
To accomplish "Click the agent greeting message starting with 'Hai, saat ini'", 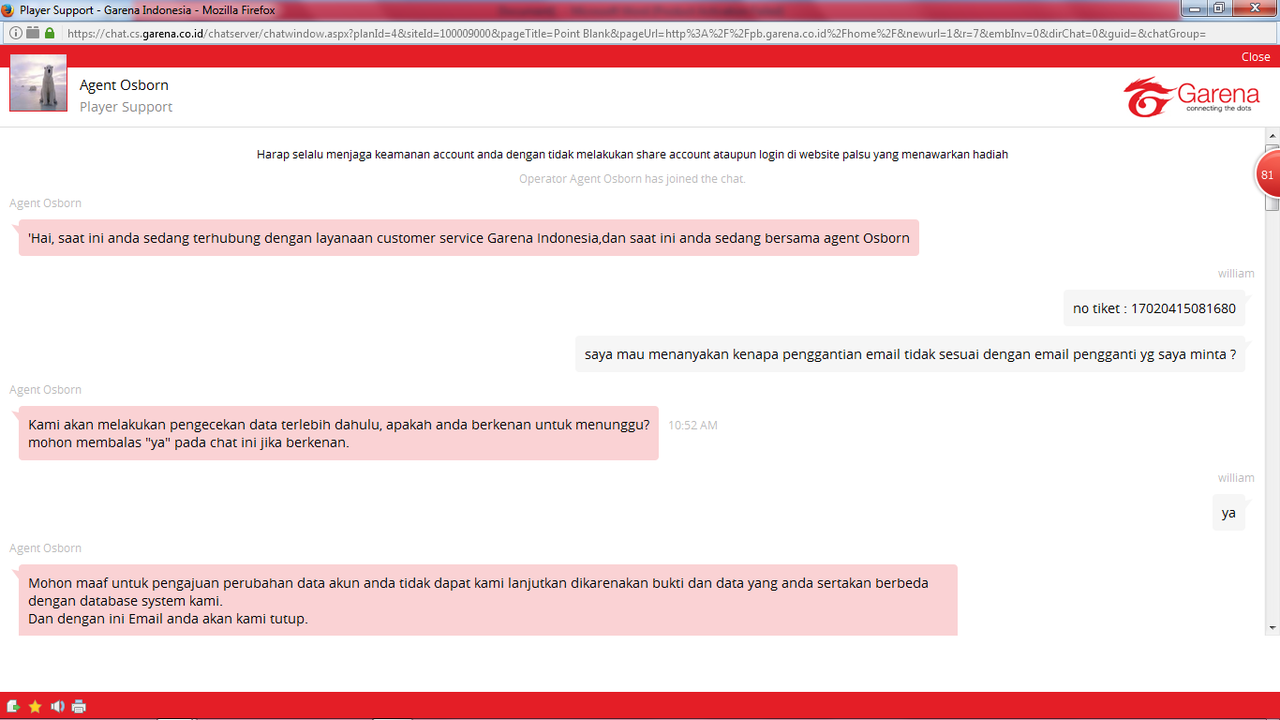I will (x=468, y=238).
